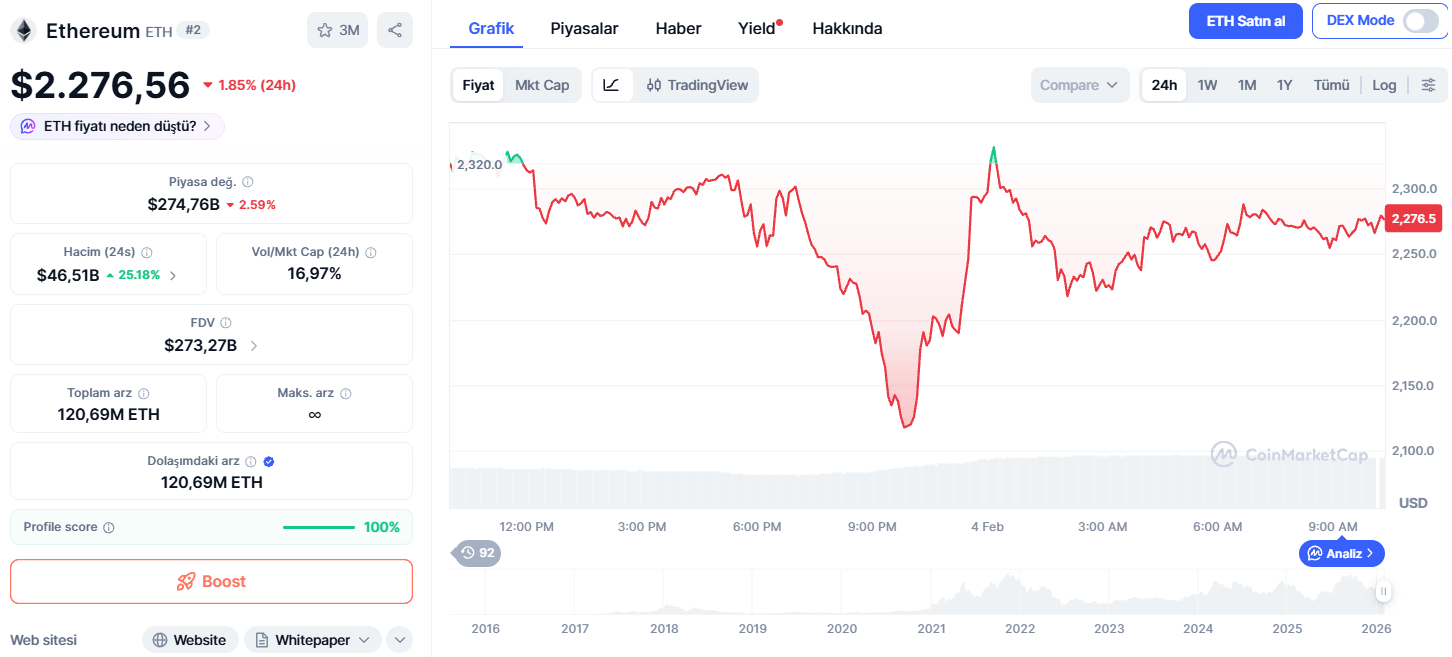Click the #2 rank badge

tap(193, 30)
